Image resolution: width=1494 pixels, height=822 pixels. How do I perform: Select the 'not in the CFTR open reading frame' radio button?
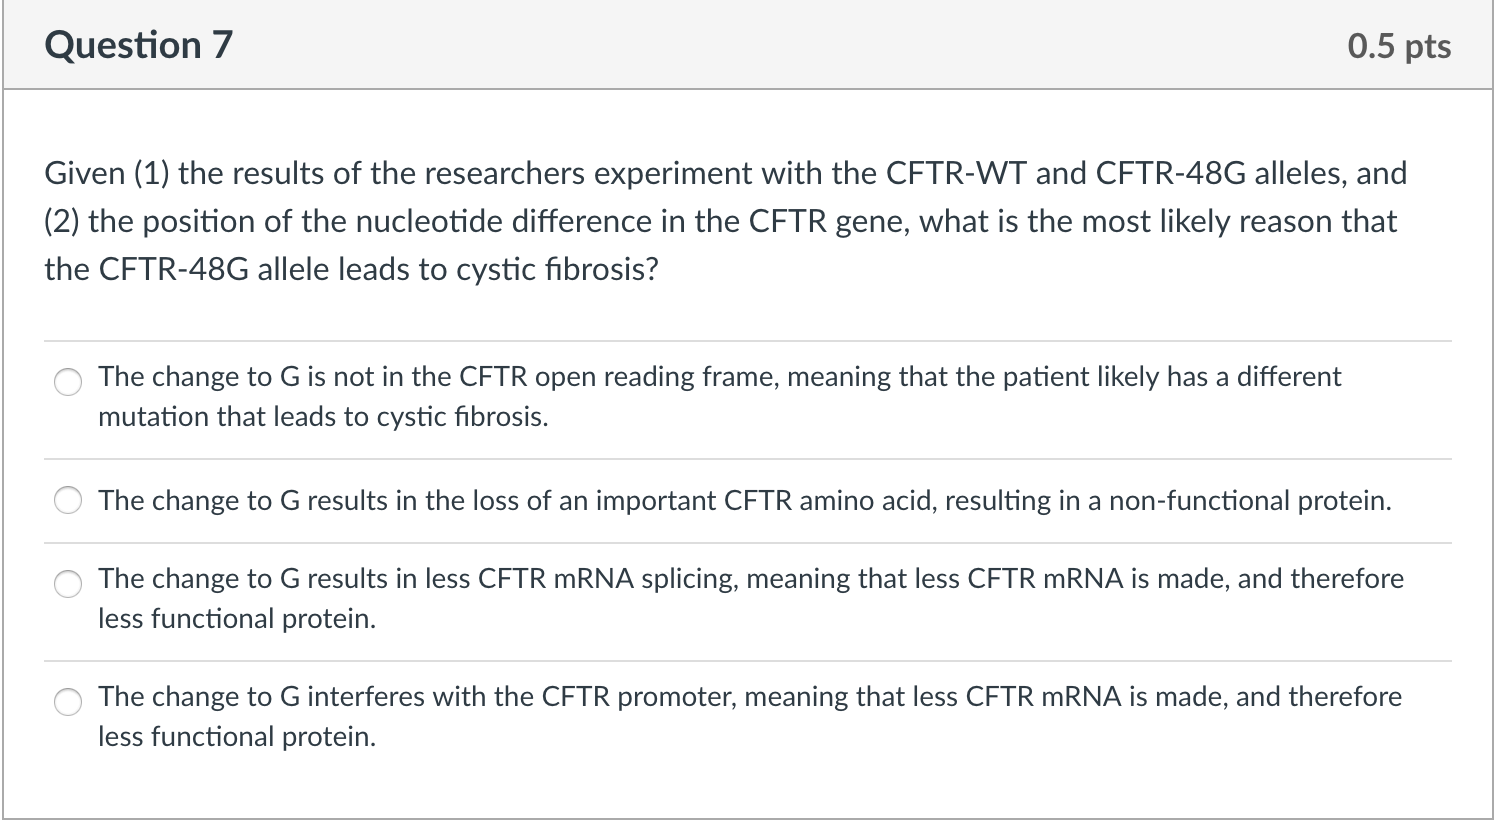tap(68, 382)
